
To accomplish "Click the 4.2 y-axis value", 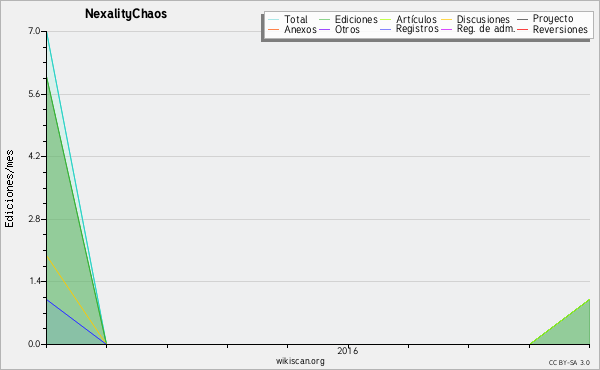I will (34, 156).
